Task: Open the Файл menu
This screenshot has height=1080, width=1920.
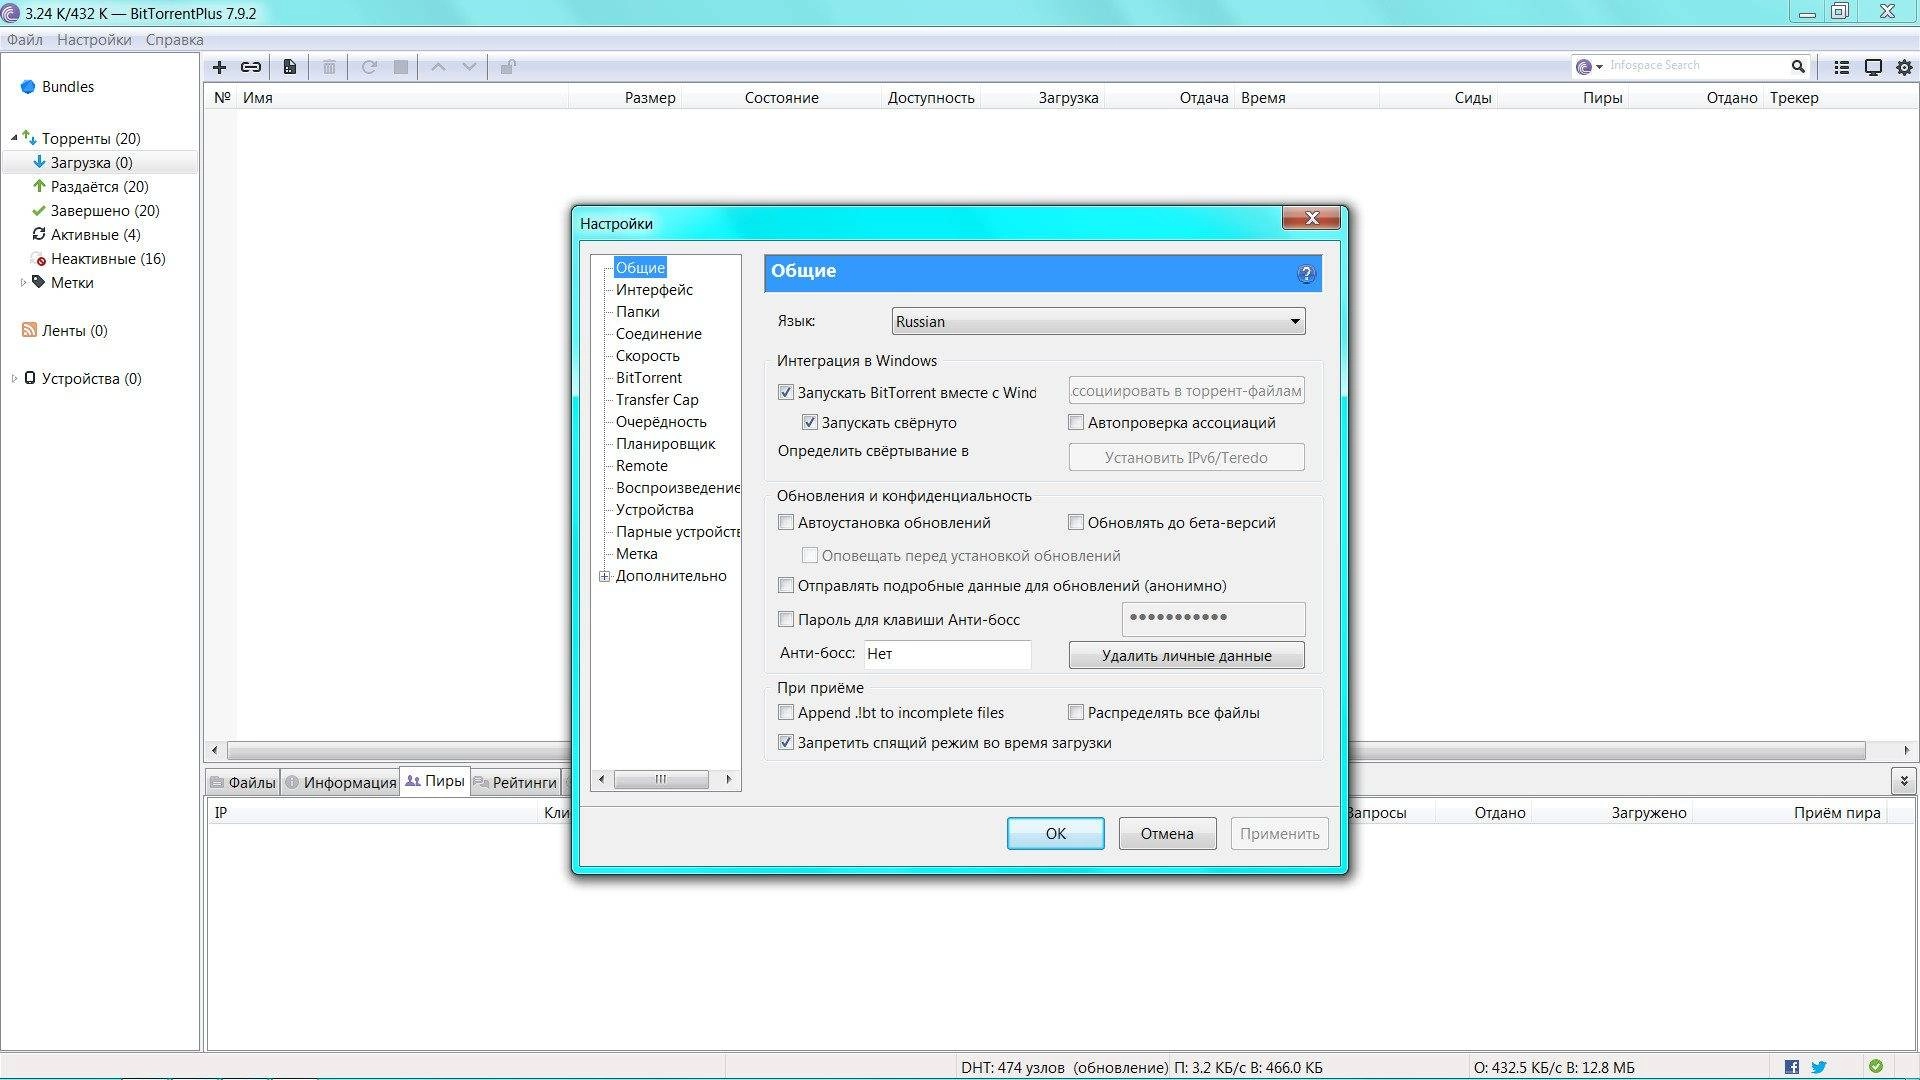Action: [25, 40]
